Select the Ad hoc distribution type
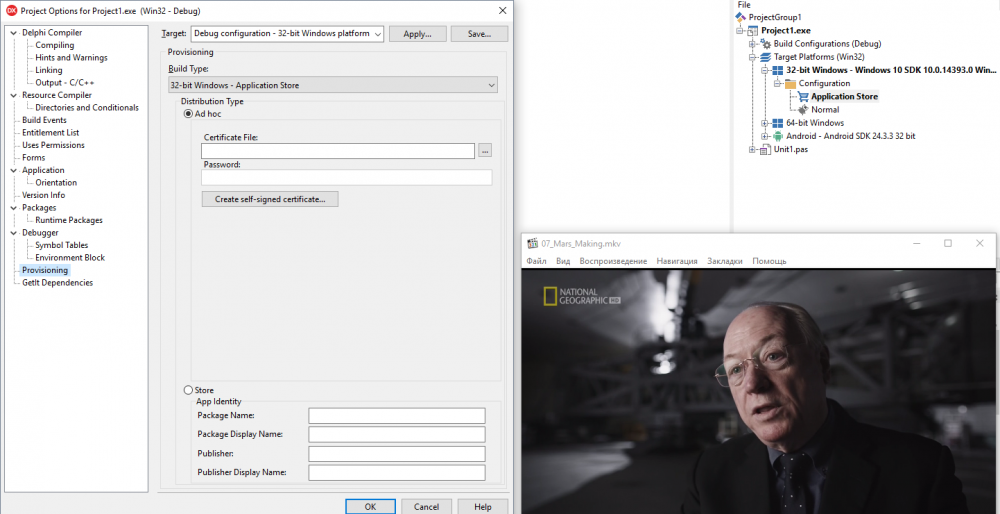The width and height of the screenshot is (1000, 514). point(188,114)
